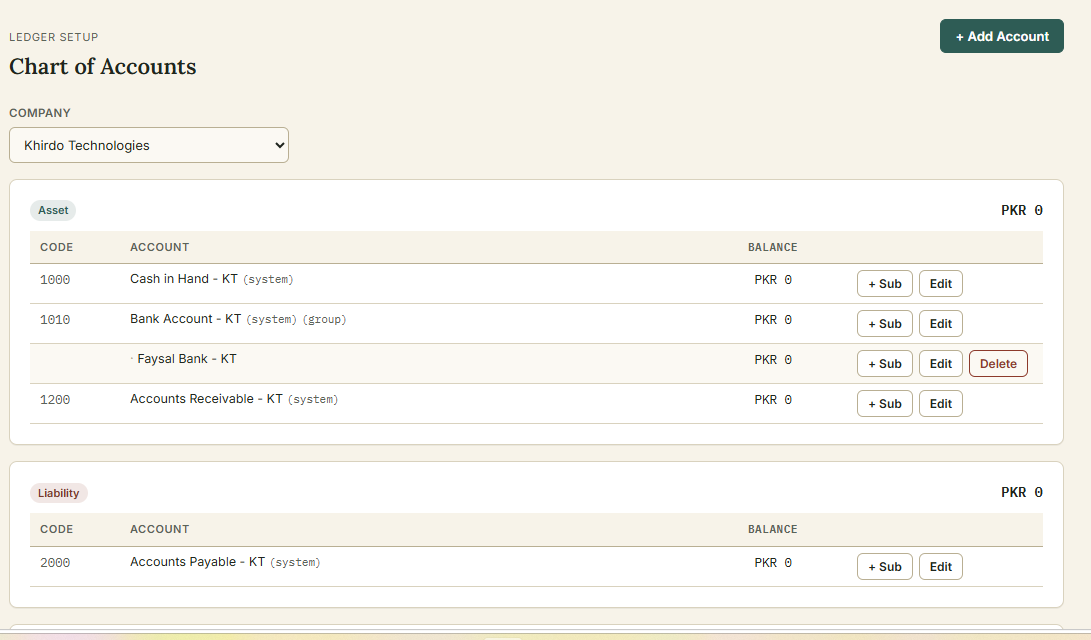1091x640 pixels.
Task: Click account code 1010
Action: [x=55, y=320]
